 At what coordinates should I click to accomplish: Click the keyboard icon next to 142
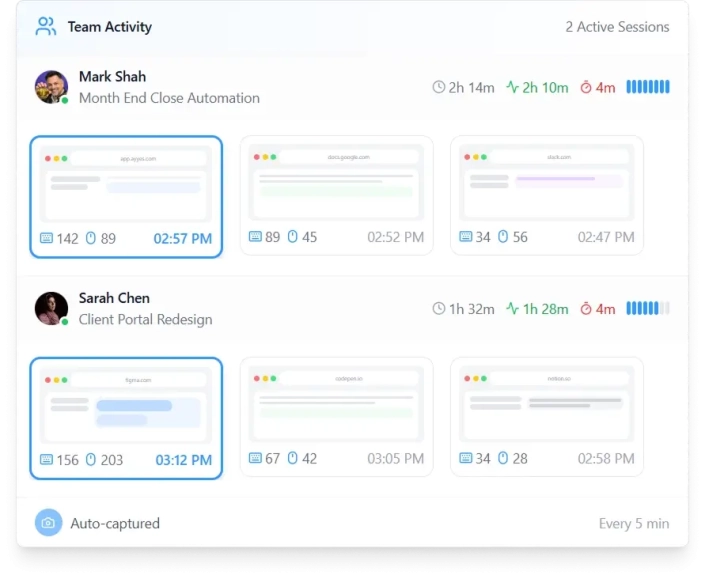point(46,238)
